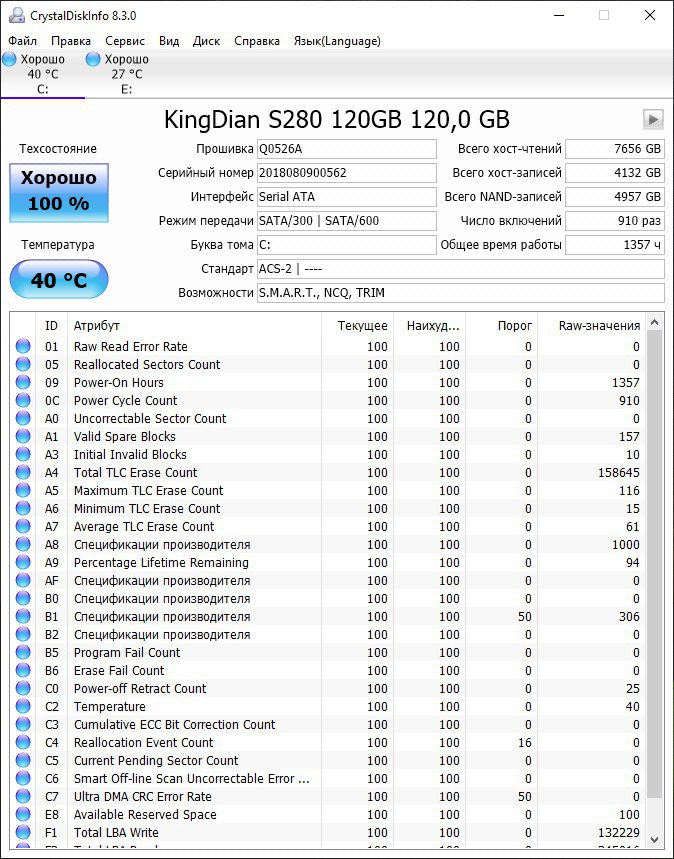
Task: Click power-on count value 910 раз
Action: 614,221
